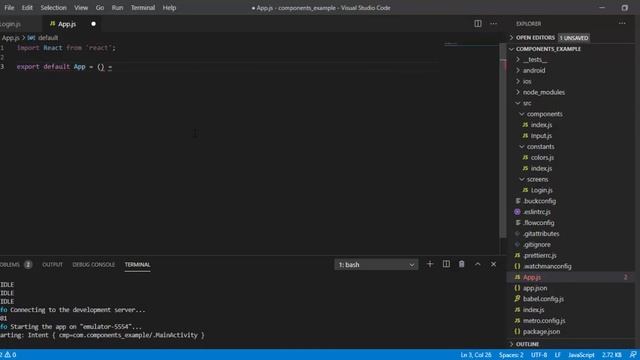
Task: Switch to the Output panel tab
Action: (x=53, y=264)
